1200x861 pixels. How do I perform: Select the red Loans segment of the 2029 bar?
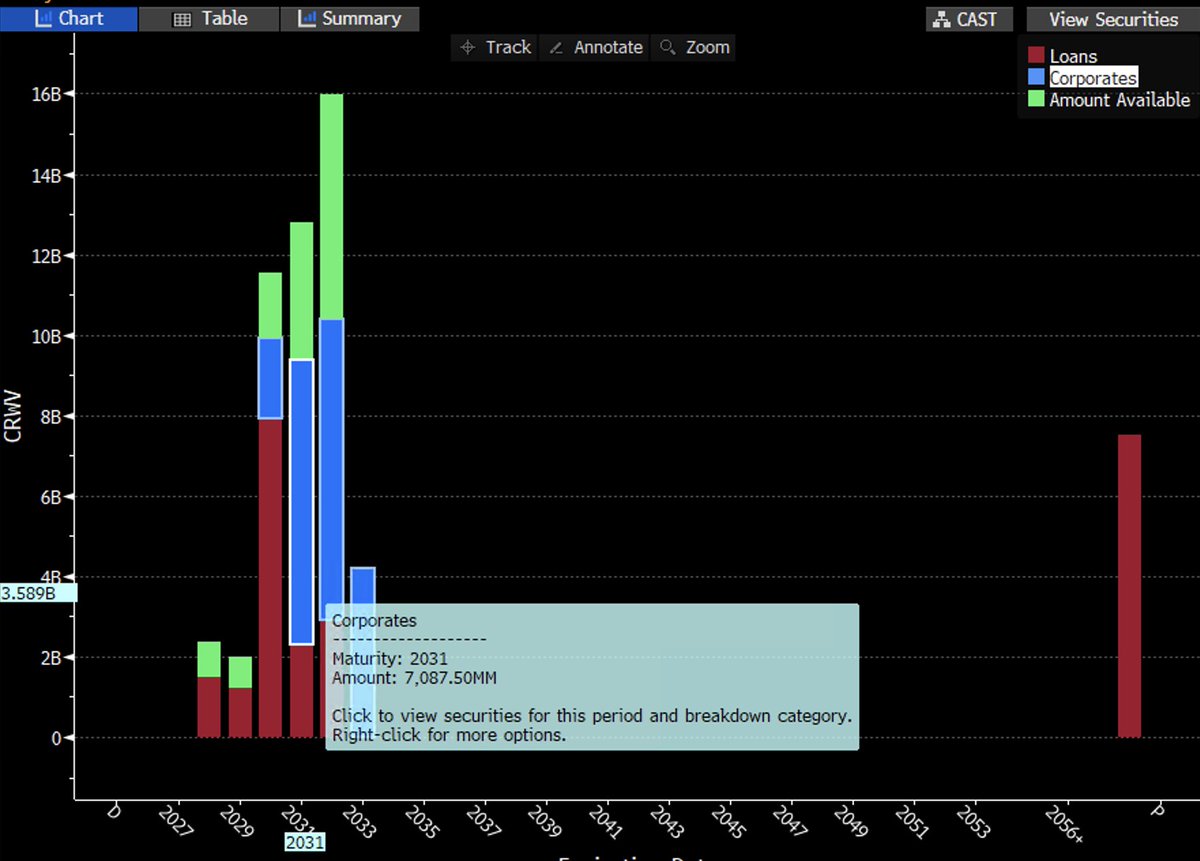pos(240,713)
